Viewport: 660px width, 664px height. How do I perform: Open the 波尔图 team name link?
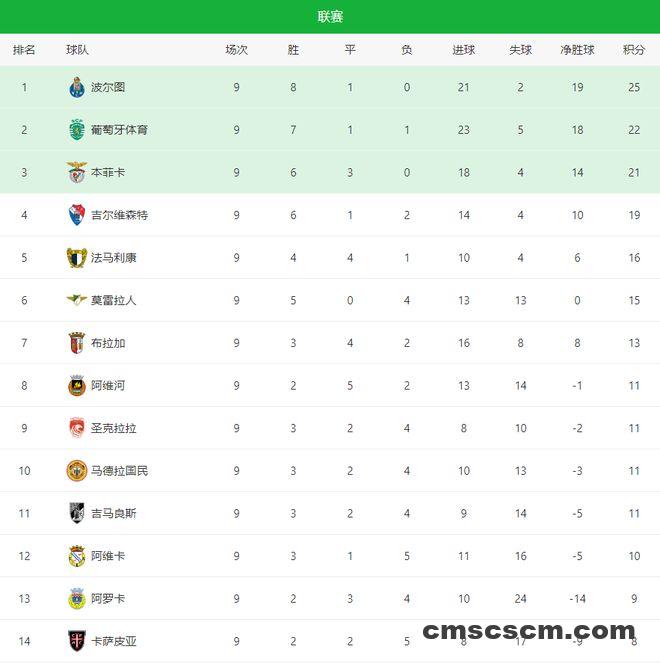pyautogui.click(x=108, y=87)
